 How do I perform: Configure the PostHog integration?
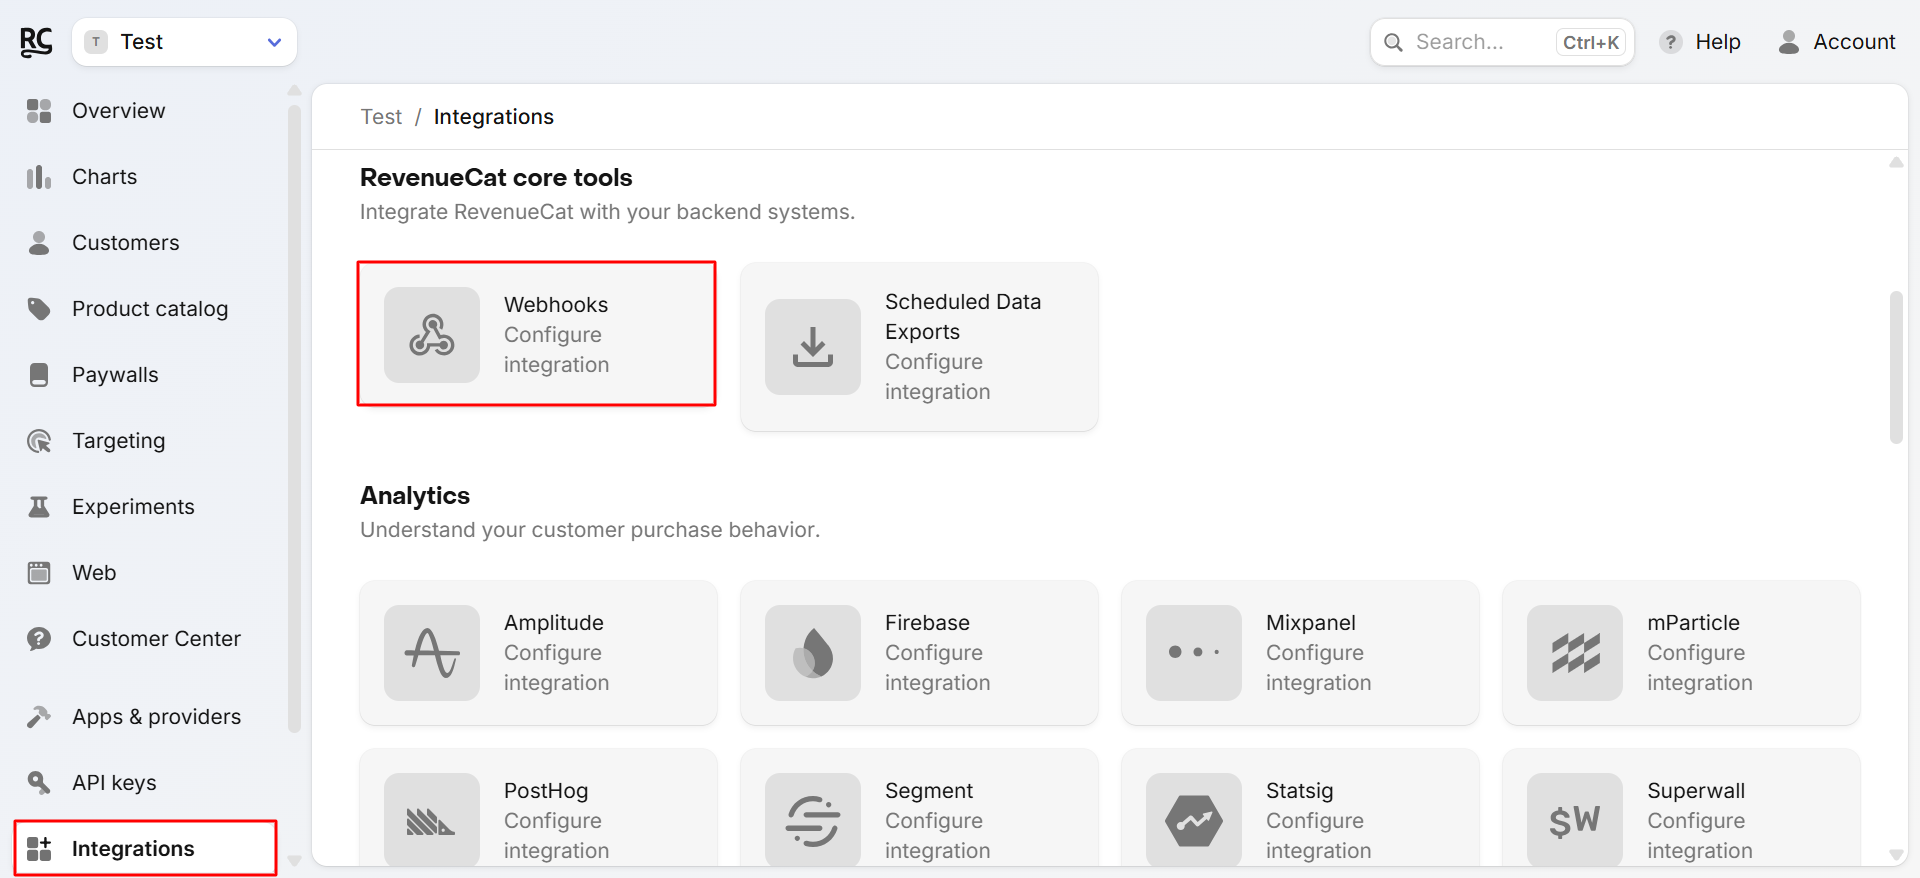tap(538, 808)
